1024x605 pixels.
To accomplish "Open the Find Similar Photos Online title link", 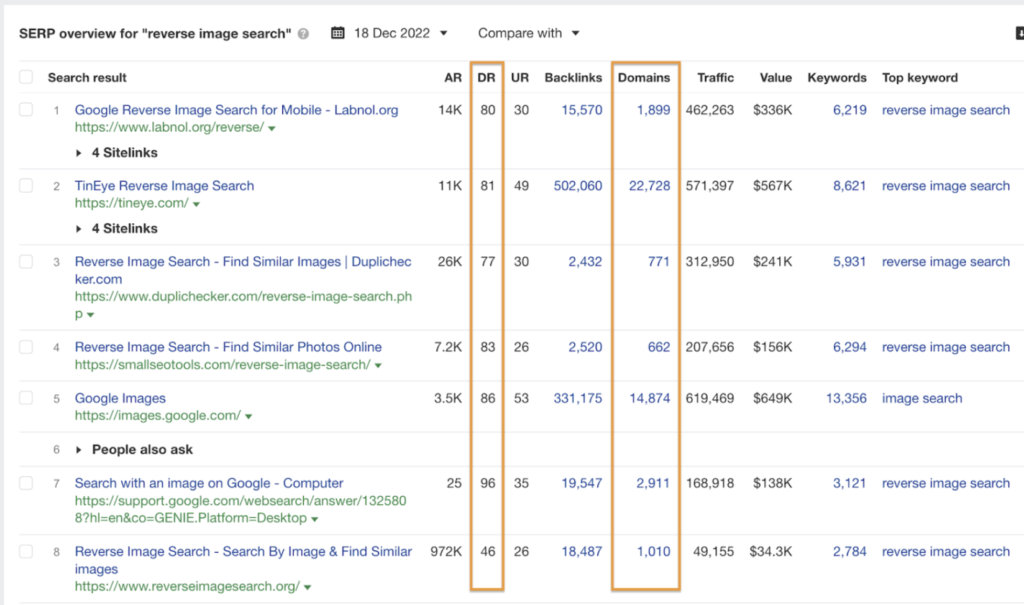I will [228, 347].
